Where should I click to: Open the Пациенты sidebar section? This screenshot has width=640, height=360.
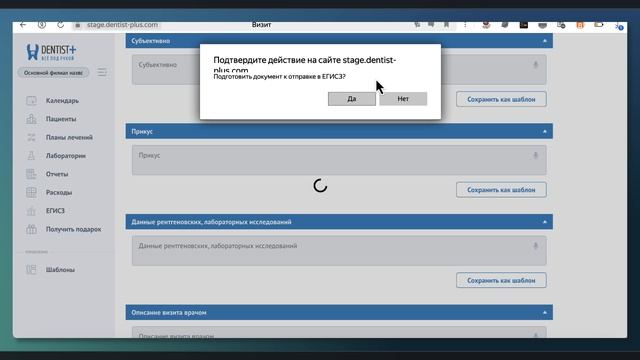pyautogui.click(x=61, y=119)
